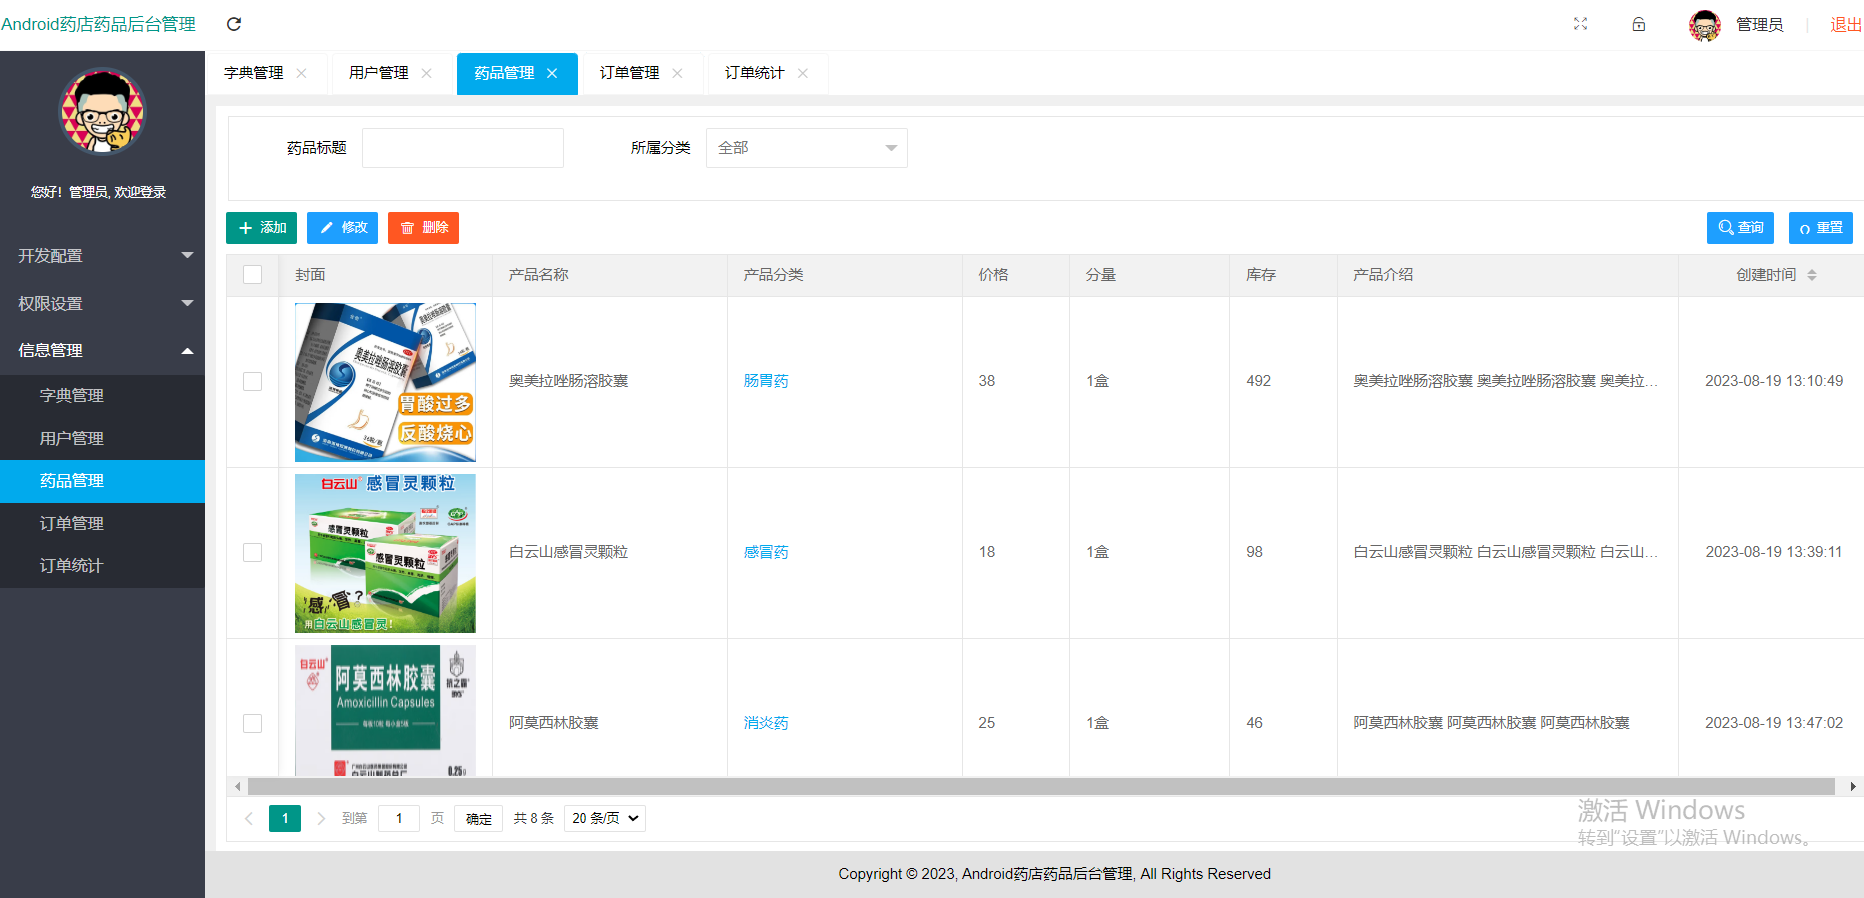The image size is (1864, 898).
Task: Open the 消炎药 category link
Action: (766, 723)
